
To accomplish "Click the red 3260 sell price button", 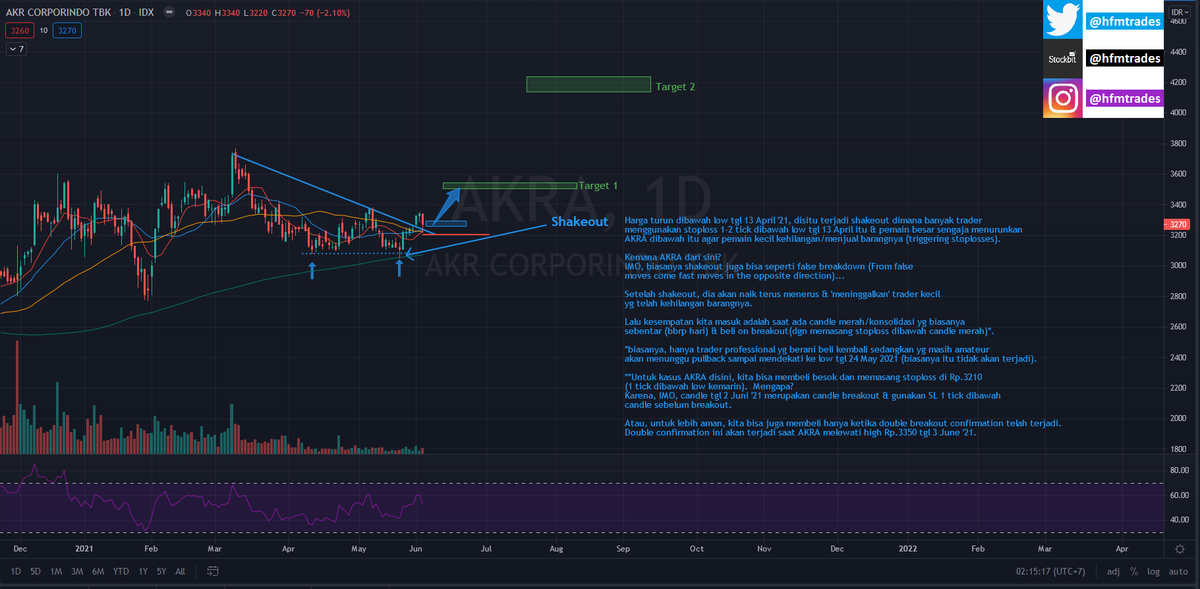I will click(x=20, y=31).
